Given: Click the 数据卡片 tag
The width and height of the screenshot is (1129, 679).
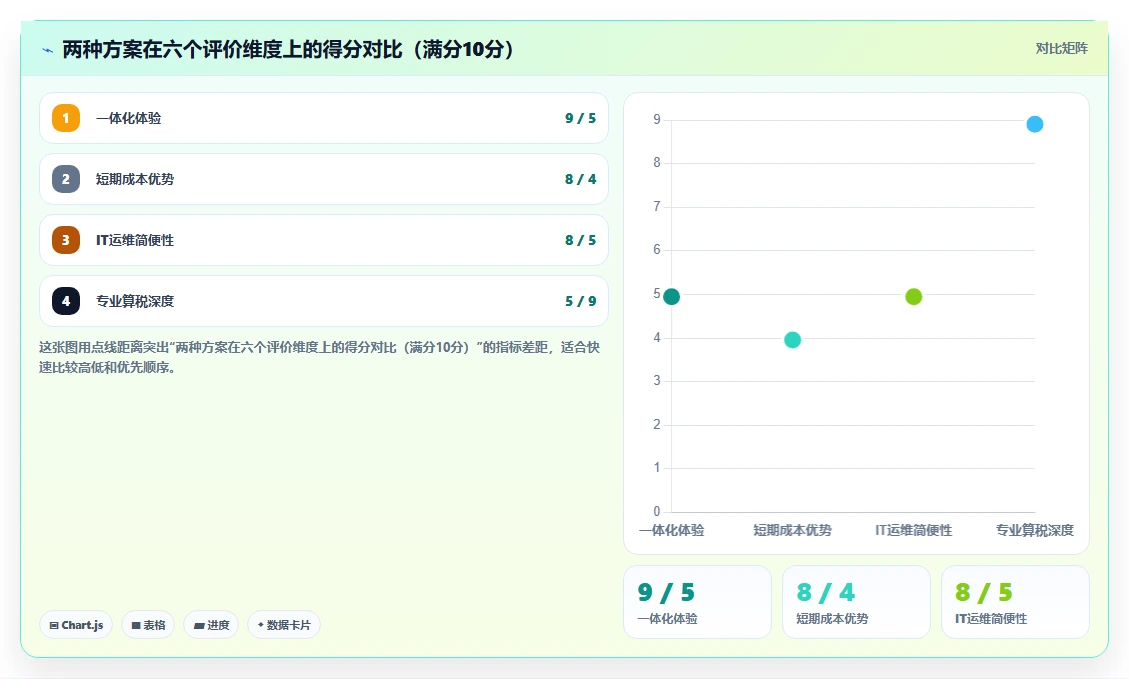Looking at the screenshot, I should click(x=284, y=625).
